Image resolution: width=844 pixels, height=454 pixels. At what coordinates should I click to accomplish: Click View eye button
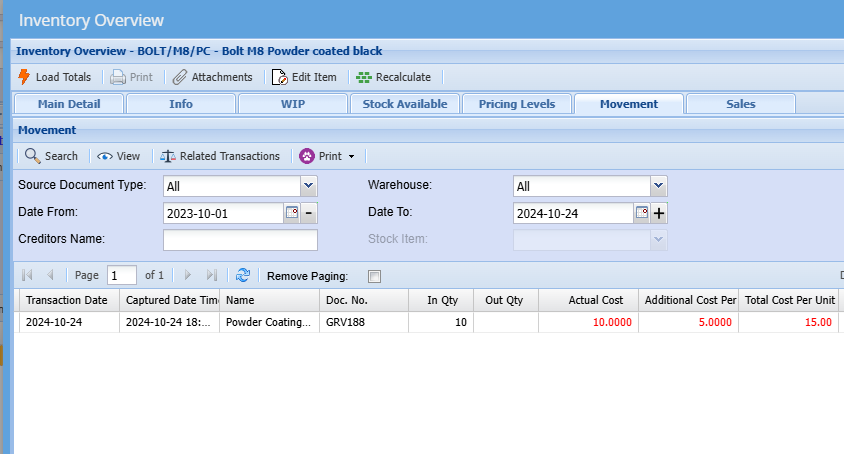[118, 156]
